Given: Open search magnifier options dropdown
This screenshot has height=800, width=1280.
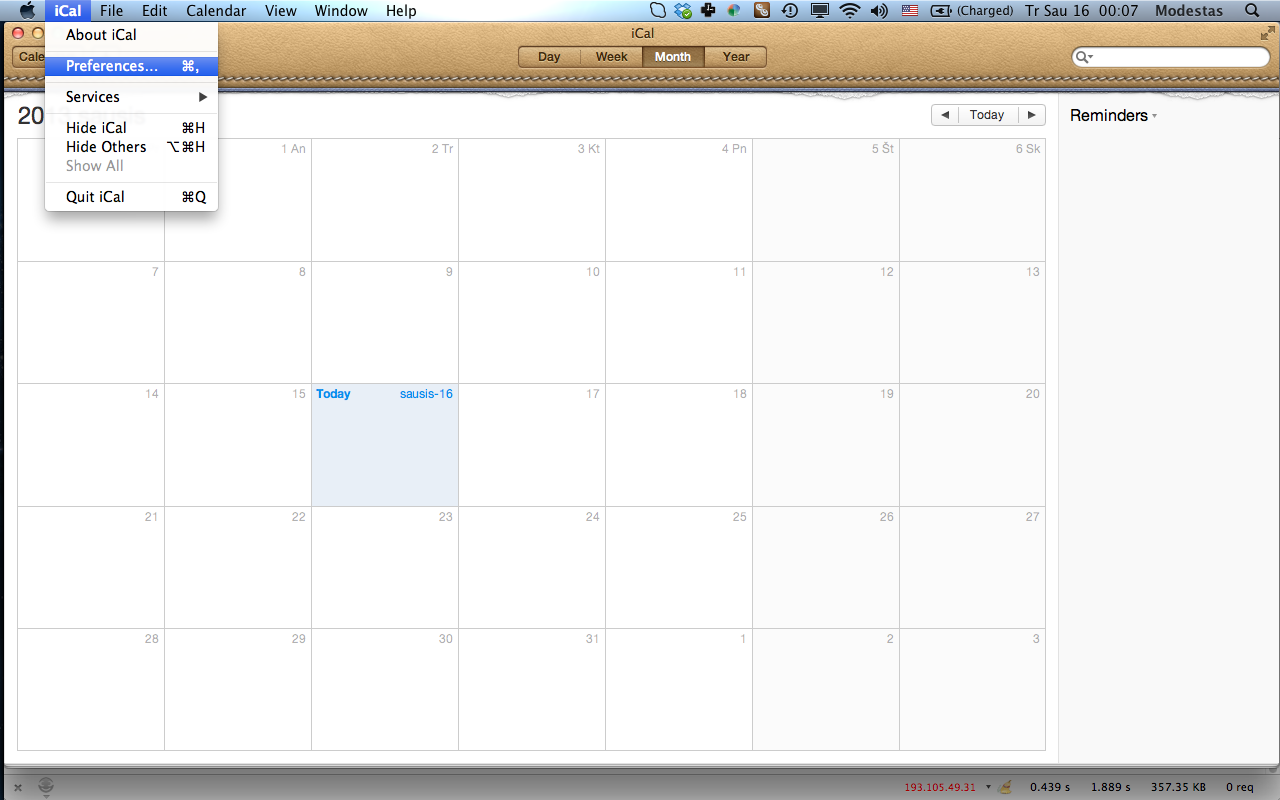Looking at the screenshot, I should (1084, 57).
